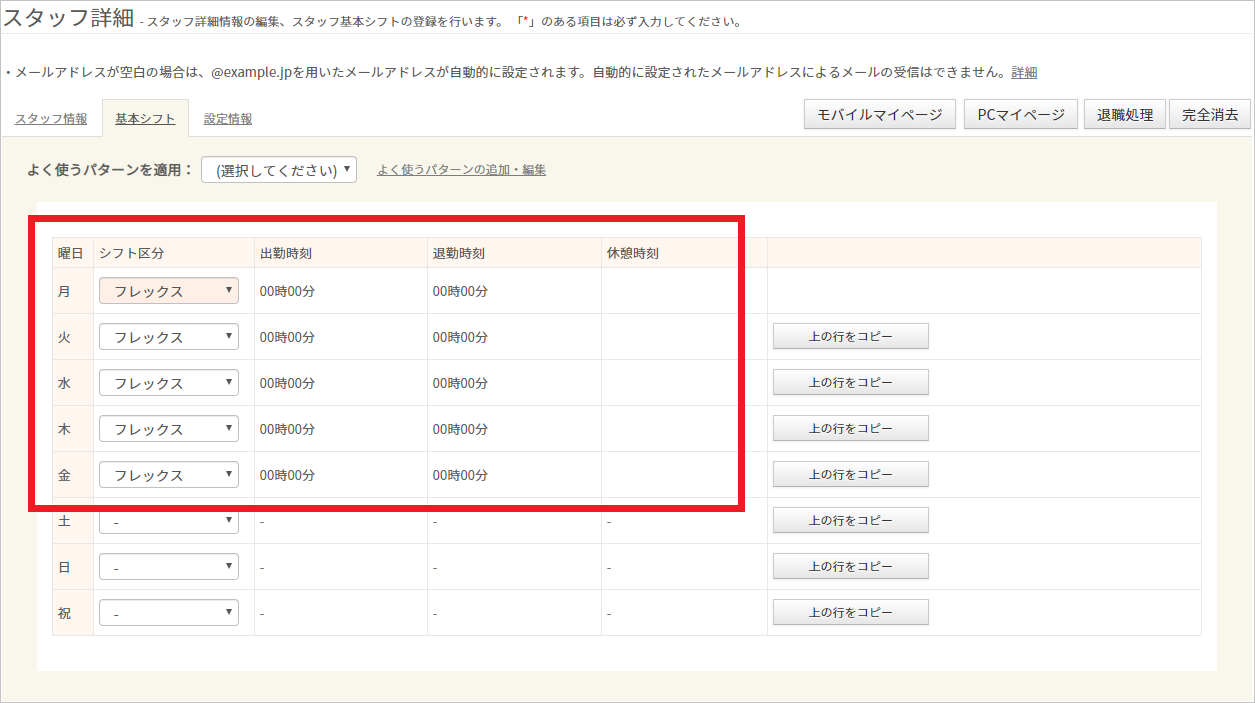The height and width of the screenshot is (703, 1255).
Task: Select a shift type for Saturday
Action: (169, 521)
